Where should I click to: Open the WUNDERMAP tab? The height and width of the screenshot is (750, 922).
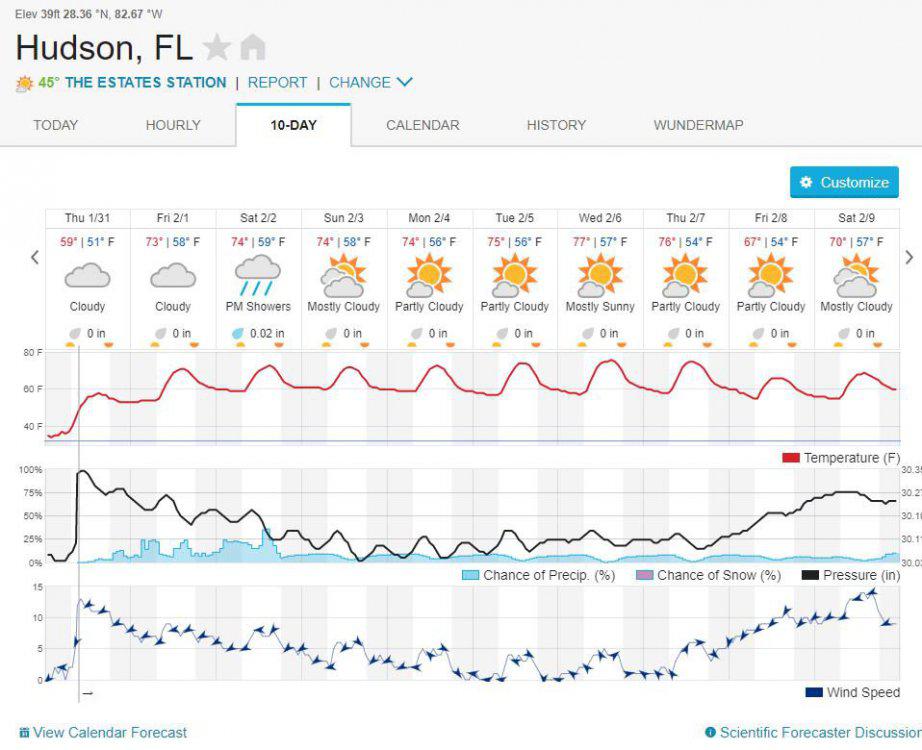(699, 125)
